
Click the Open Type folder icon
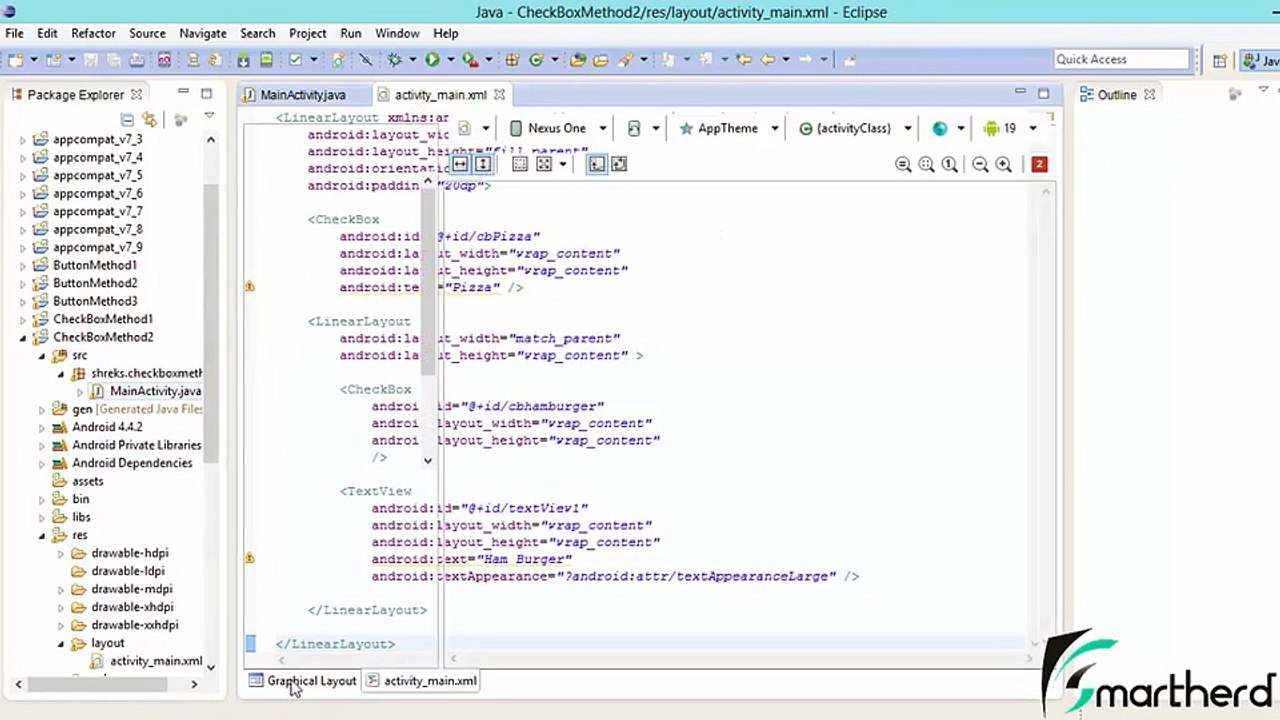[x=578, y=60]
